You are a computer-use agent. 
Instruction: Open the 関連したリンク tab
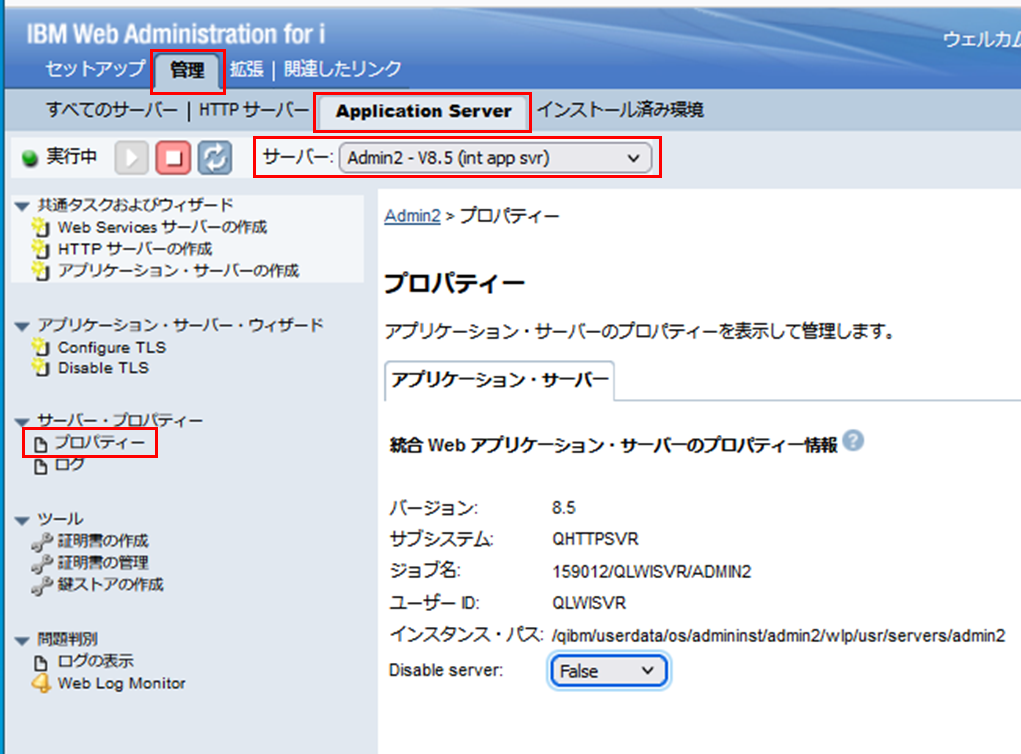click(343, 68)
